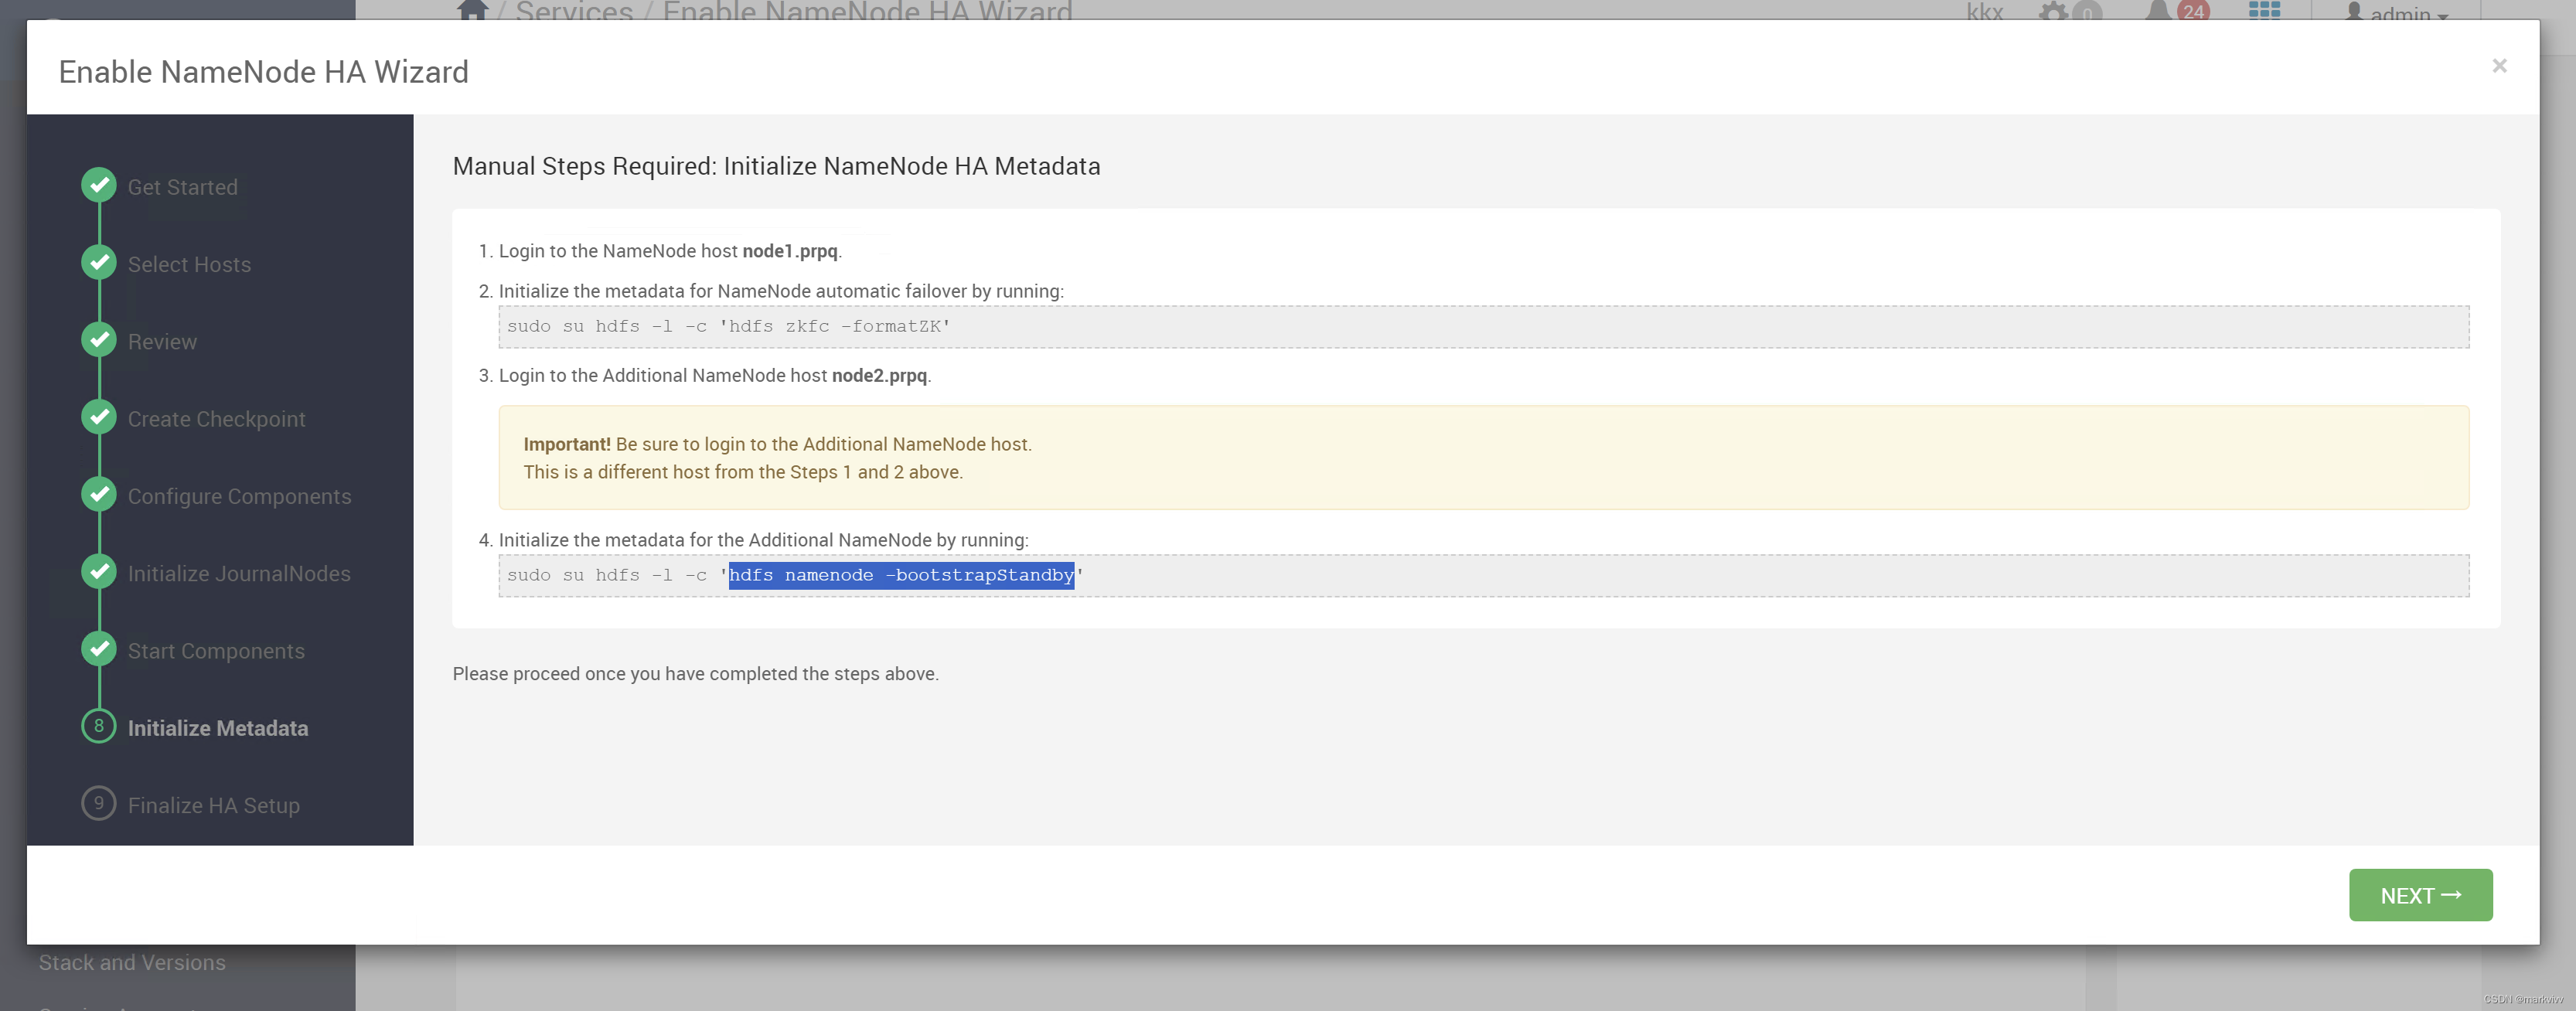Select the Initialize Metadata wizard step label
The width and height of the screenshot is (2576, 1011).
(218, 728)
